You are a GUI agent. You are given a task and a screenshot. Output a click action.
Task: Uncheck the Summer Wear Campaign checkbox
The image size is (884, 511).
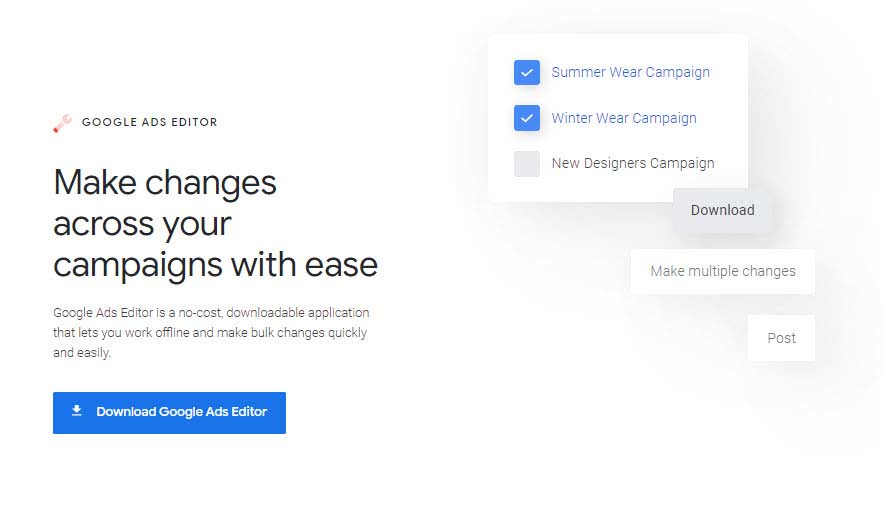[x=527, y=72]
